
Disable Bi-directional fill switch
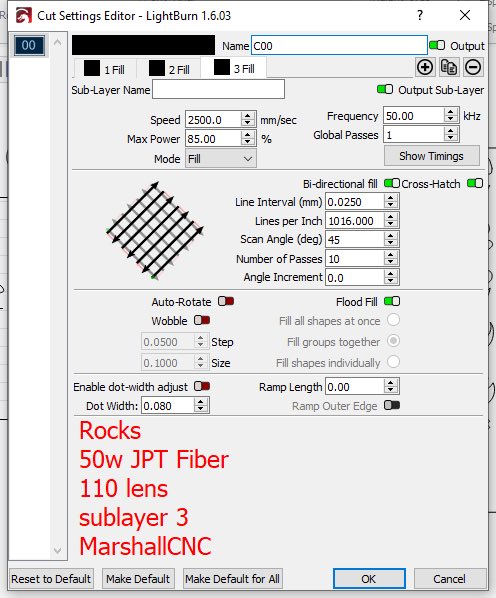392,183
